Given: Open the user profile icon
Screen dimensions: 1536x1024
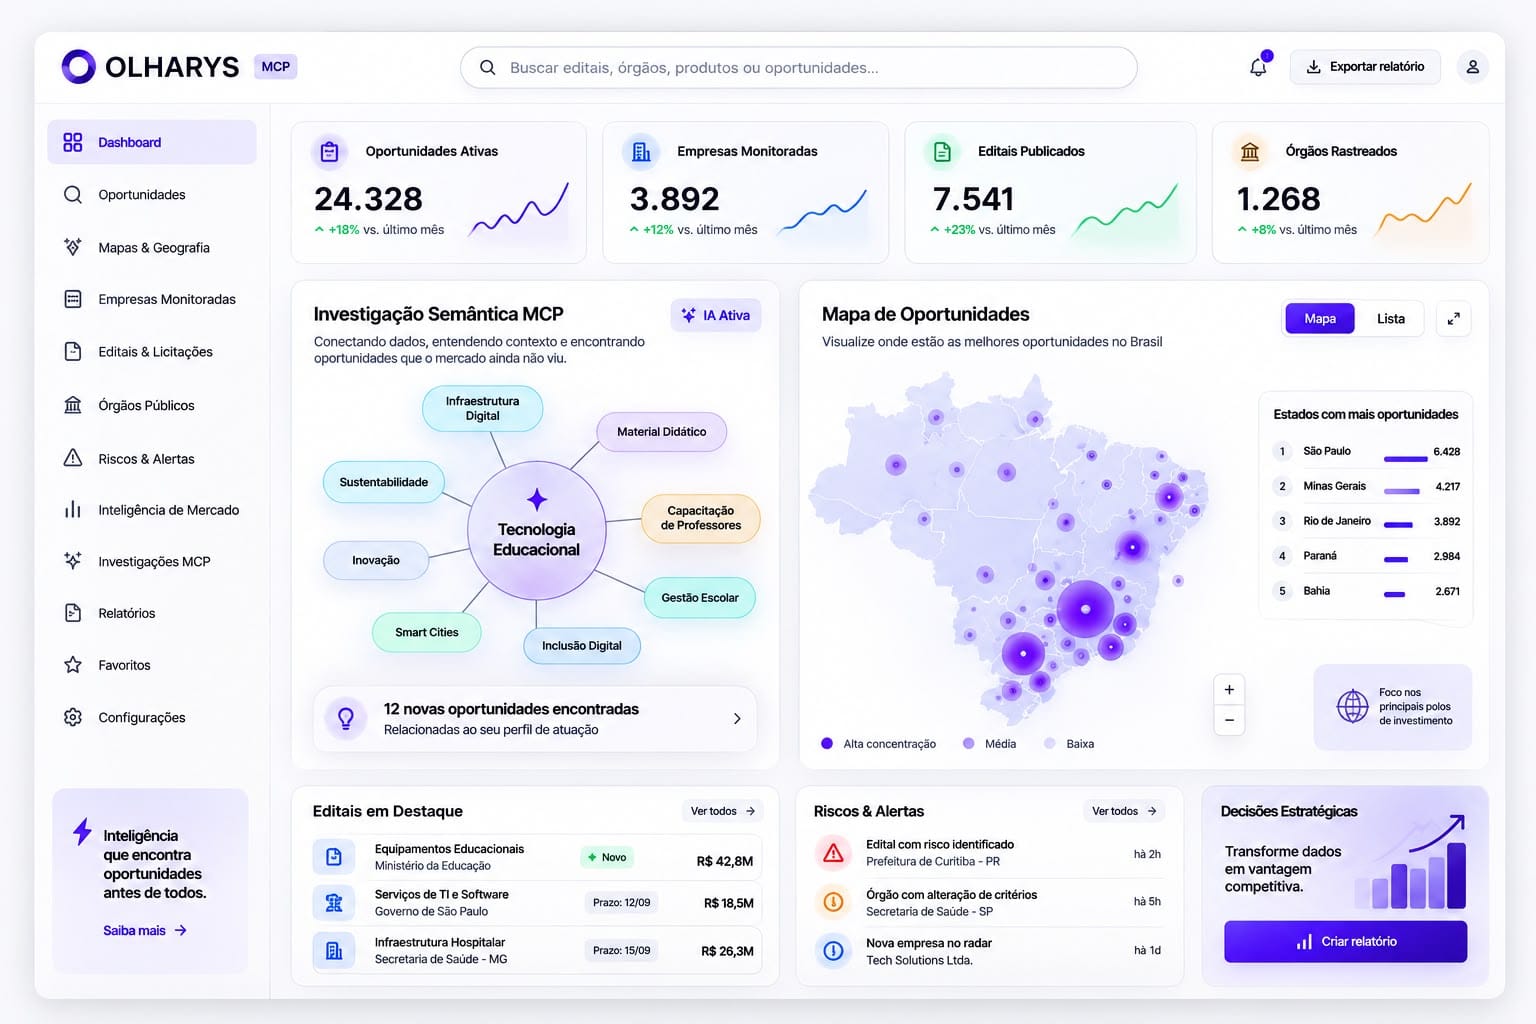Looking at the screenshot, I should [x=1472, y=67].
